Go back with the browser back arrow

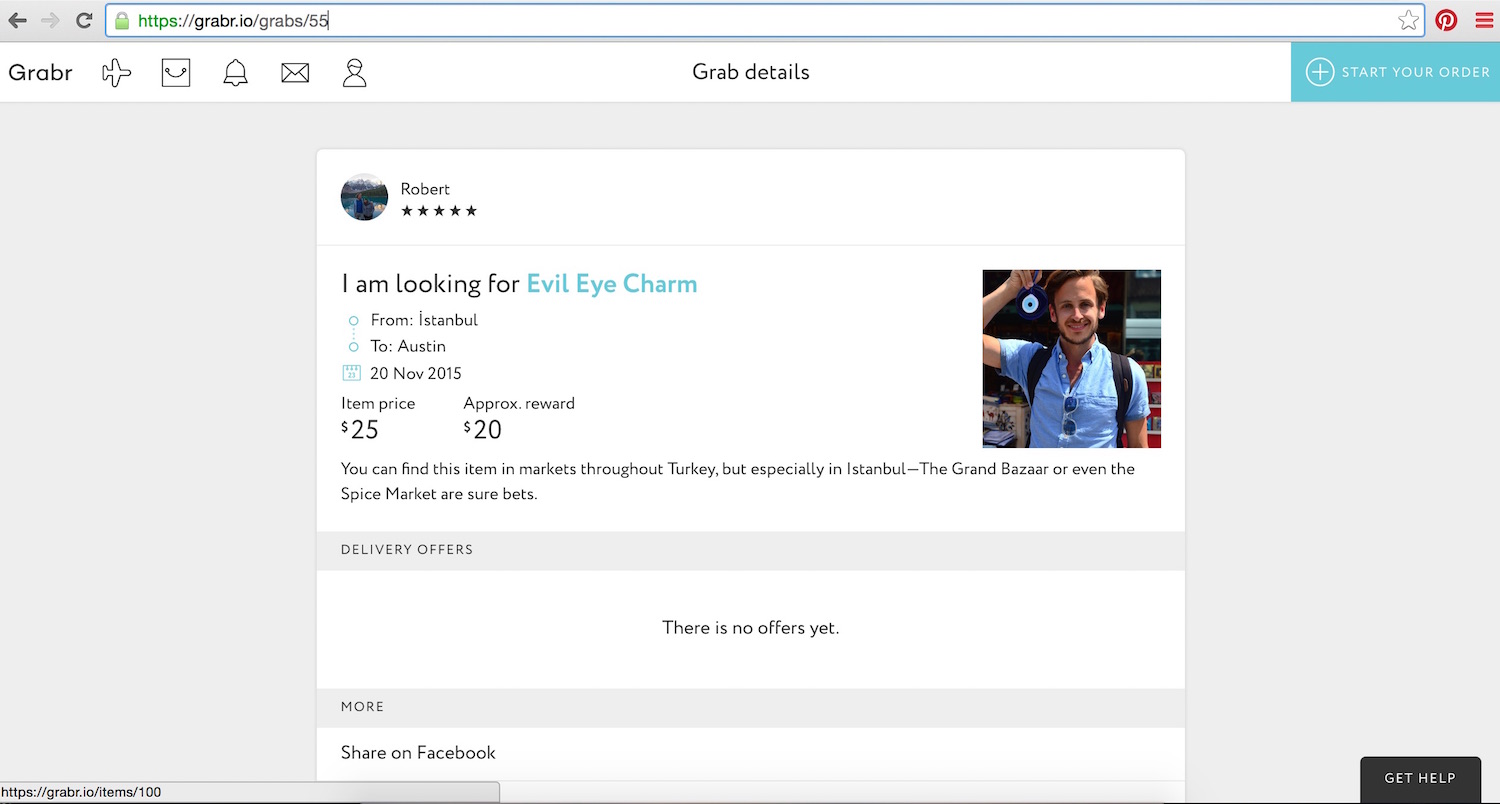coord(18,20)
